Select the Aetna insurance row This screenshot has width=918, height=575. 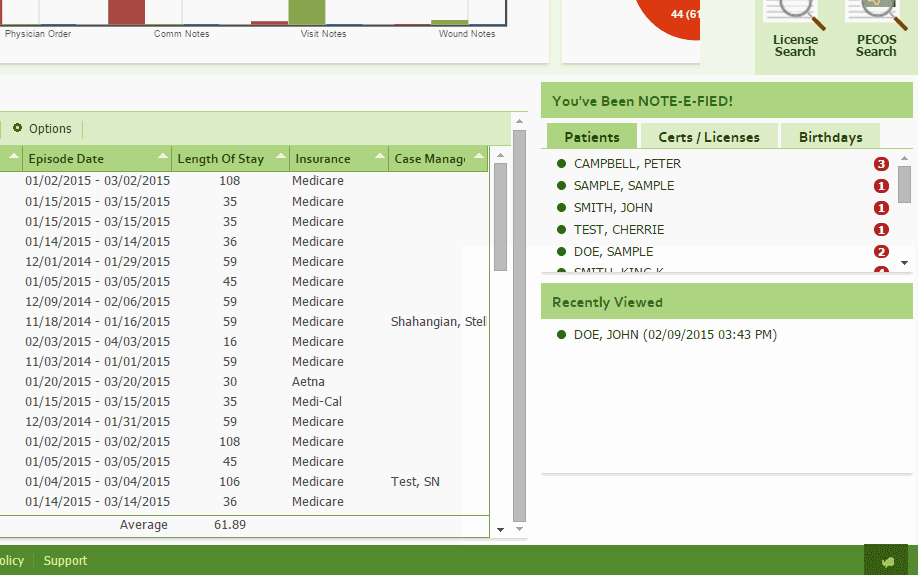pos(308,382)
